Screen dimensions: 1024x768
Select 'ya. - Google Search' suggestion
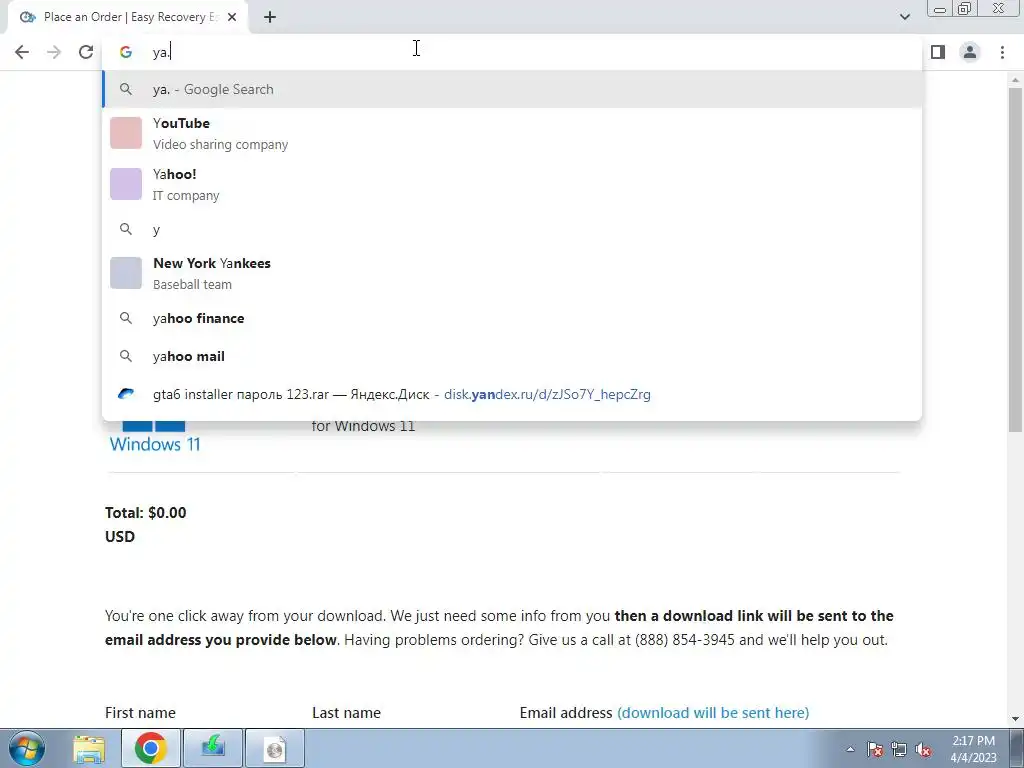[512, 89]
